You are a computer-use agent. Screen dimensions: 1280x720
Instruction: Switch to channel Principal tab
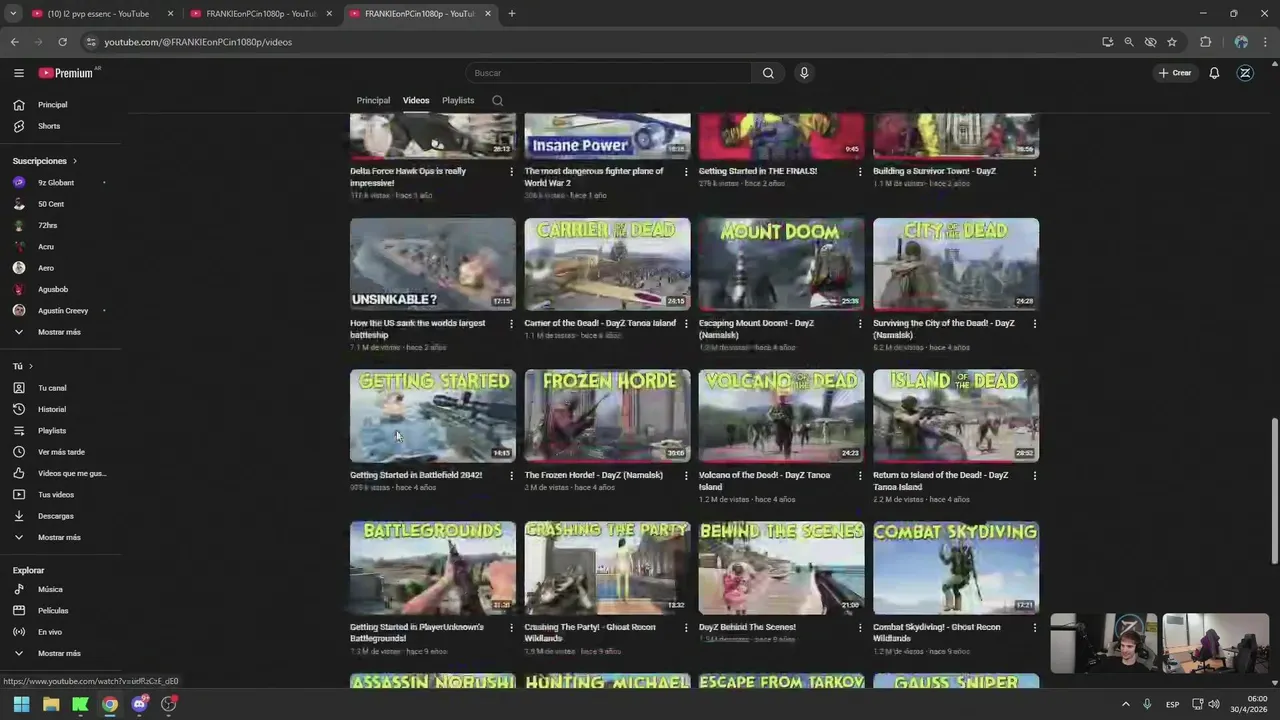point(373,100)
